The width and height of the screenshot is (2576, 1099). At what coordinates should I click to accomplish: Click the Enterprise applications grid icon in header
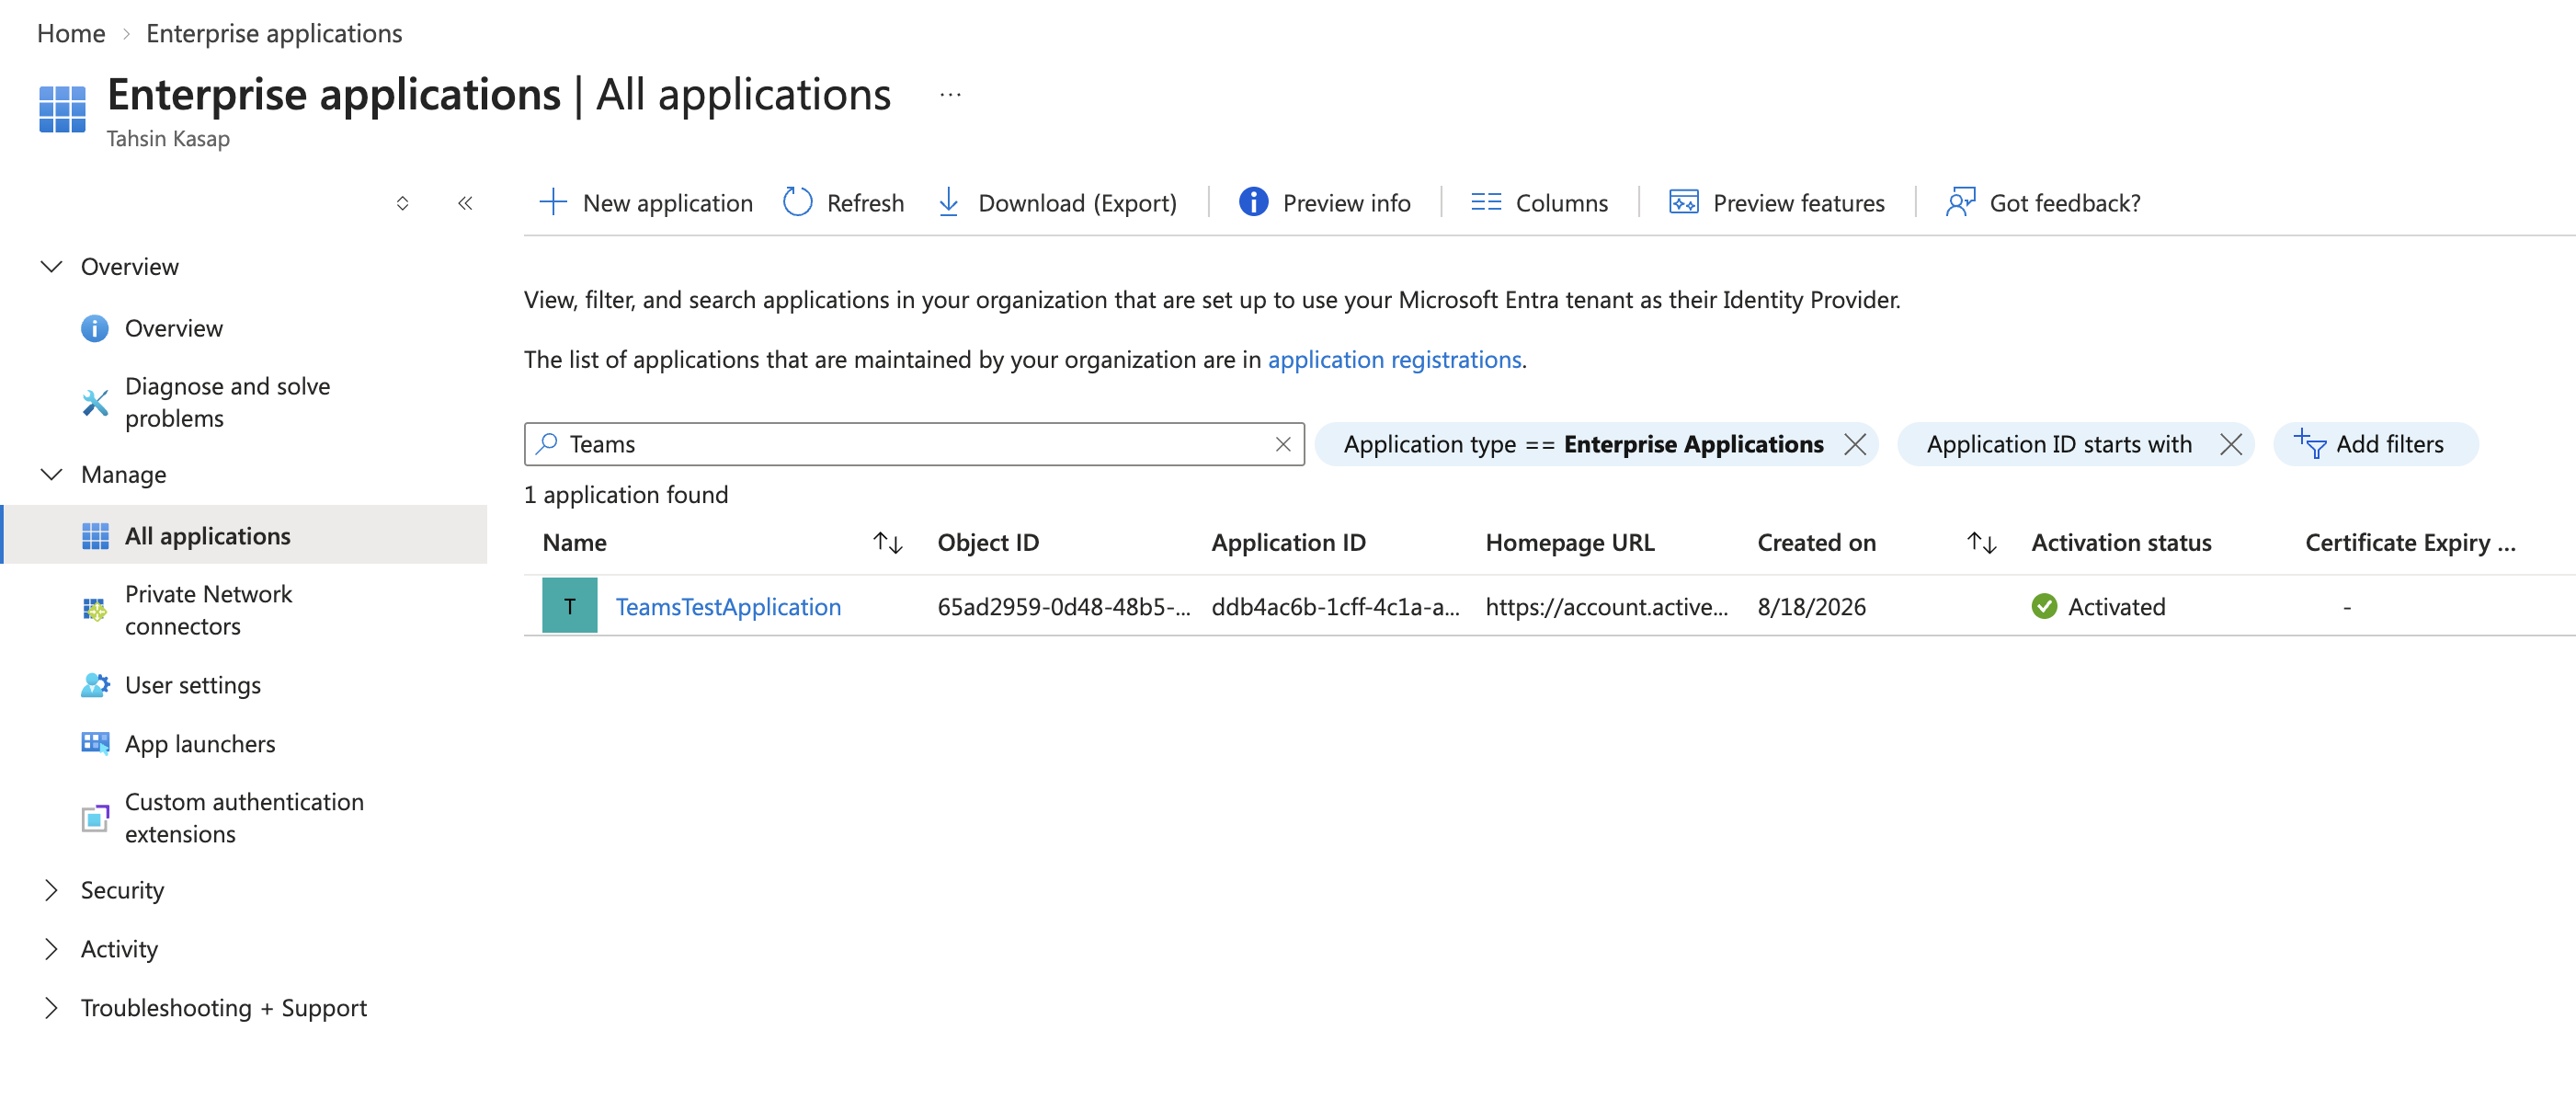[62, 109]
